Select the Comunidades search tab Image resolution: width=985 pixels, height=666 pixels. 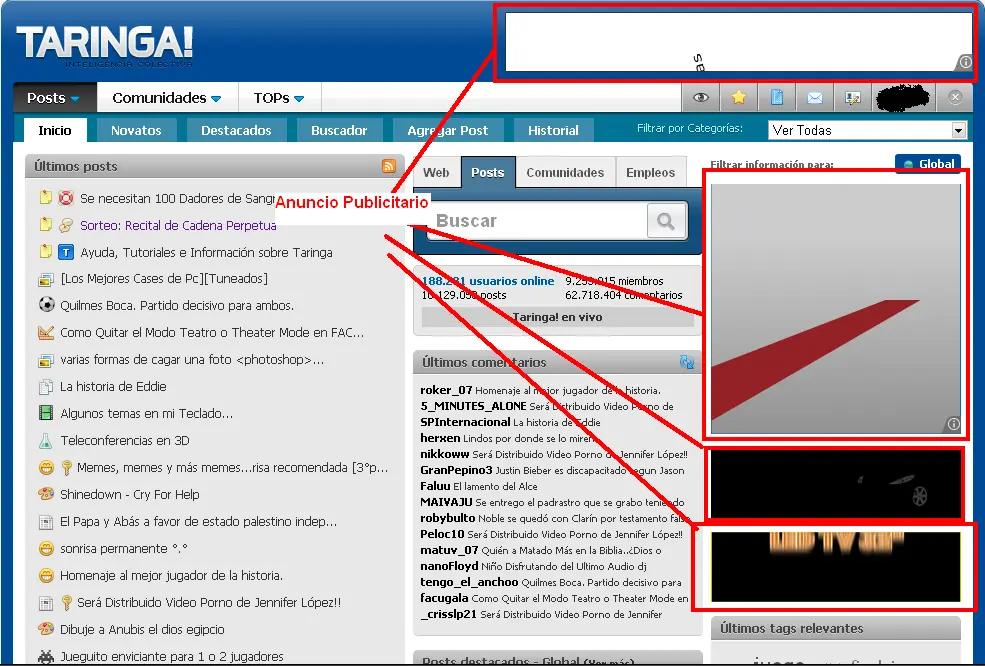(565, 172)
